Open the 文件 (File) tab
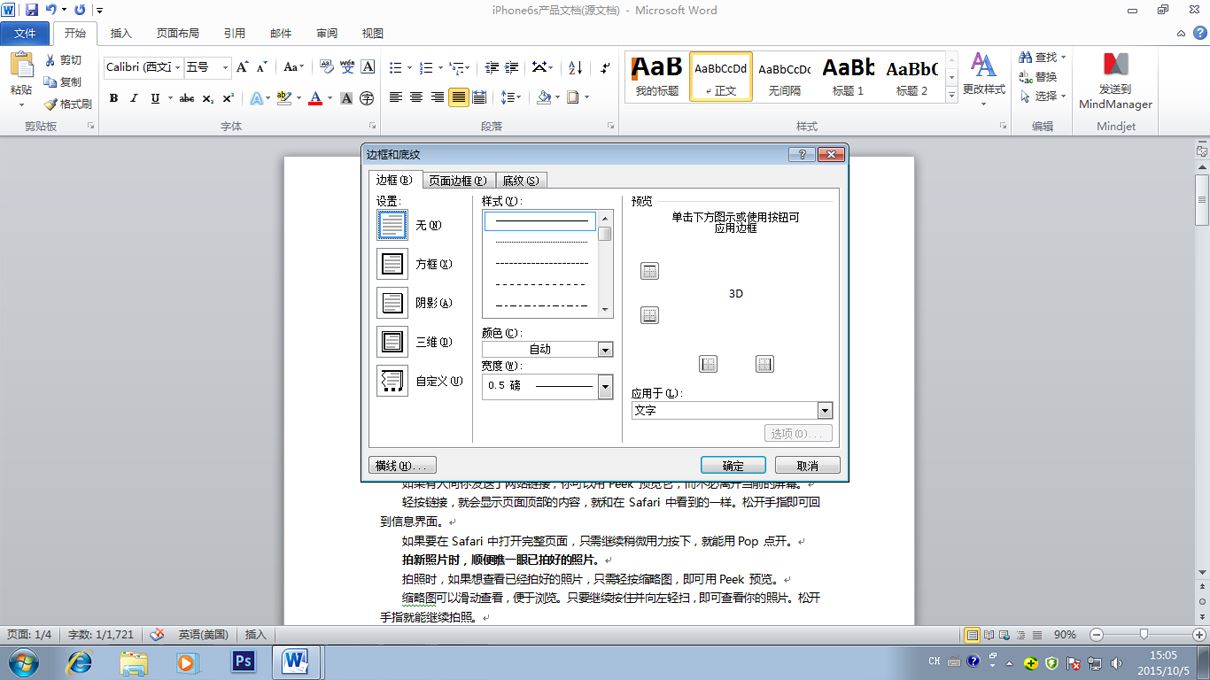 pyautogui.click(x=25, y=33)
